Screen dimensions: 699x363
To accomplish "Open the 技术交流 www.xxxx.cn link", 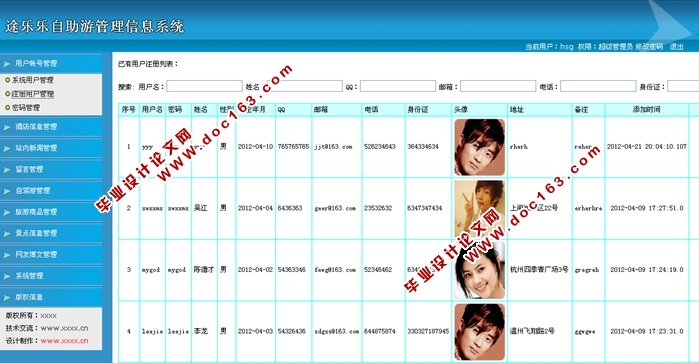I will pos(64,328).
